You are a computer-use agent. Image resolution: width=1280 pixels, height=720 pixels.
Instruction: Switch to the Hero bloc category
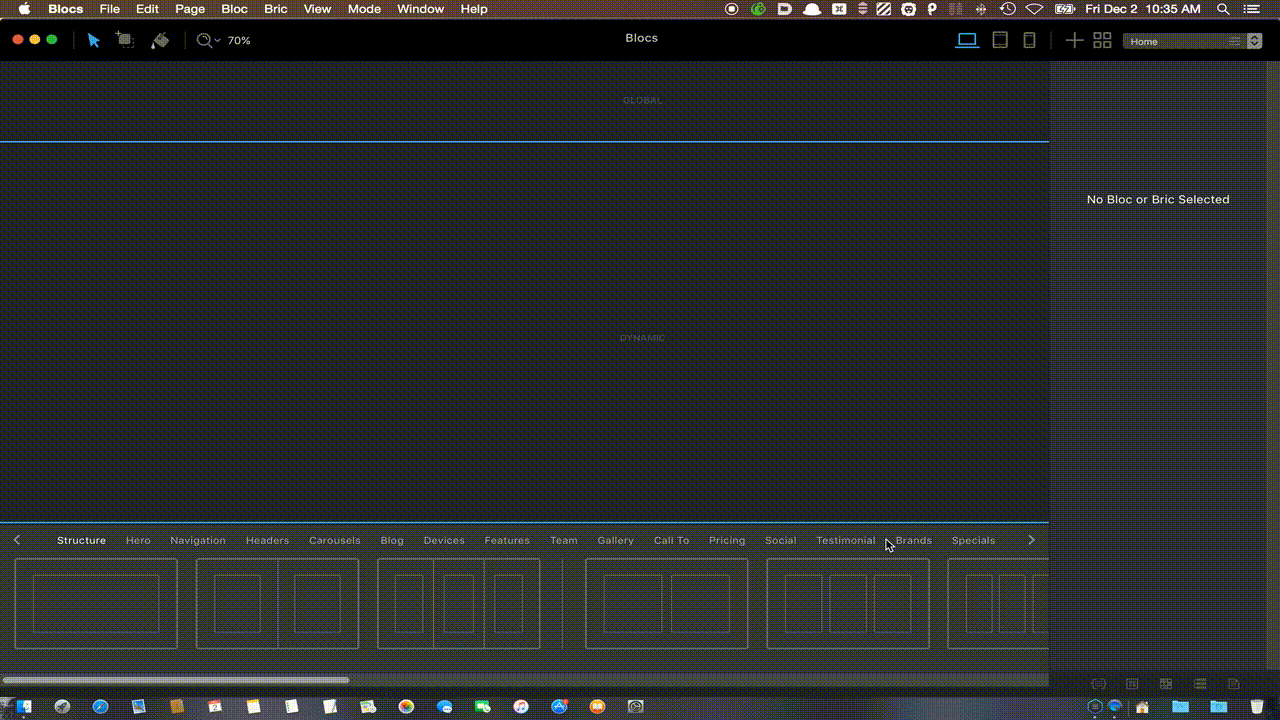click(138, 540)
